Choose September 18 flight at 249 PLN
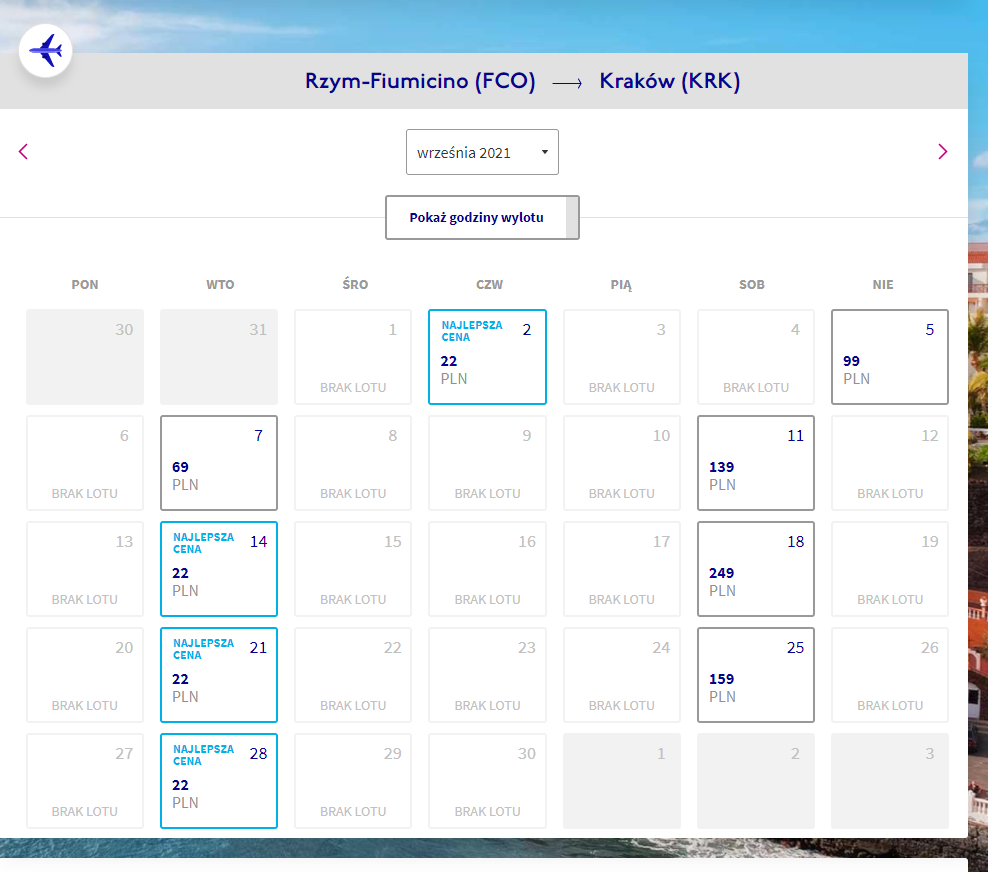Viewport: 988px width, 872px height. [755, 568]
